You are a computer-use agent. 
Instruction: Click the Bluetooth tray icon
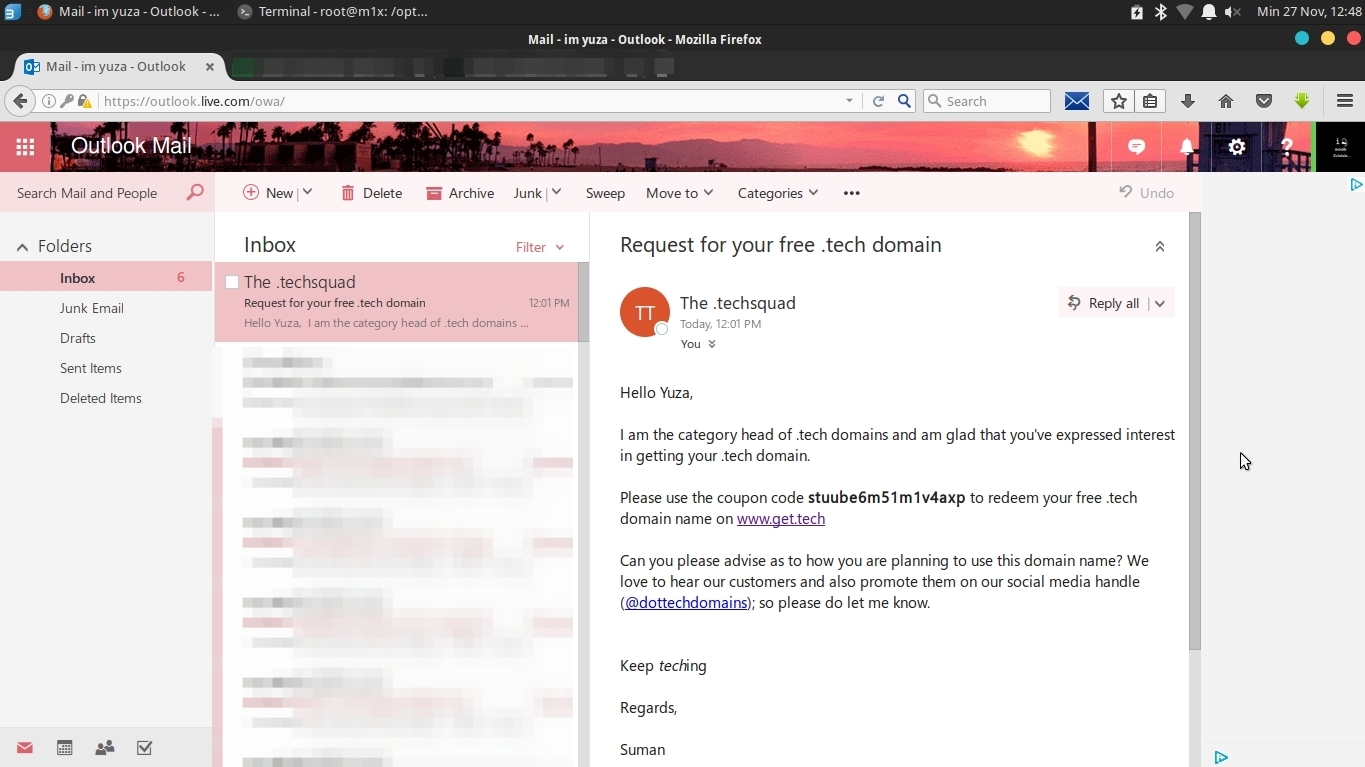1161,12
